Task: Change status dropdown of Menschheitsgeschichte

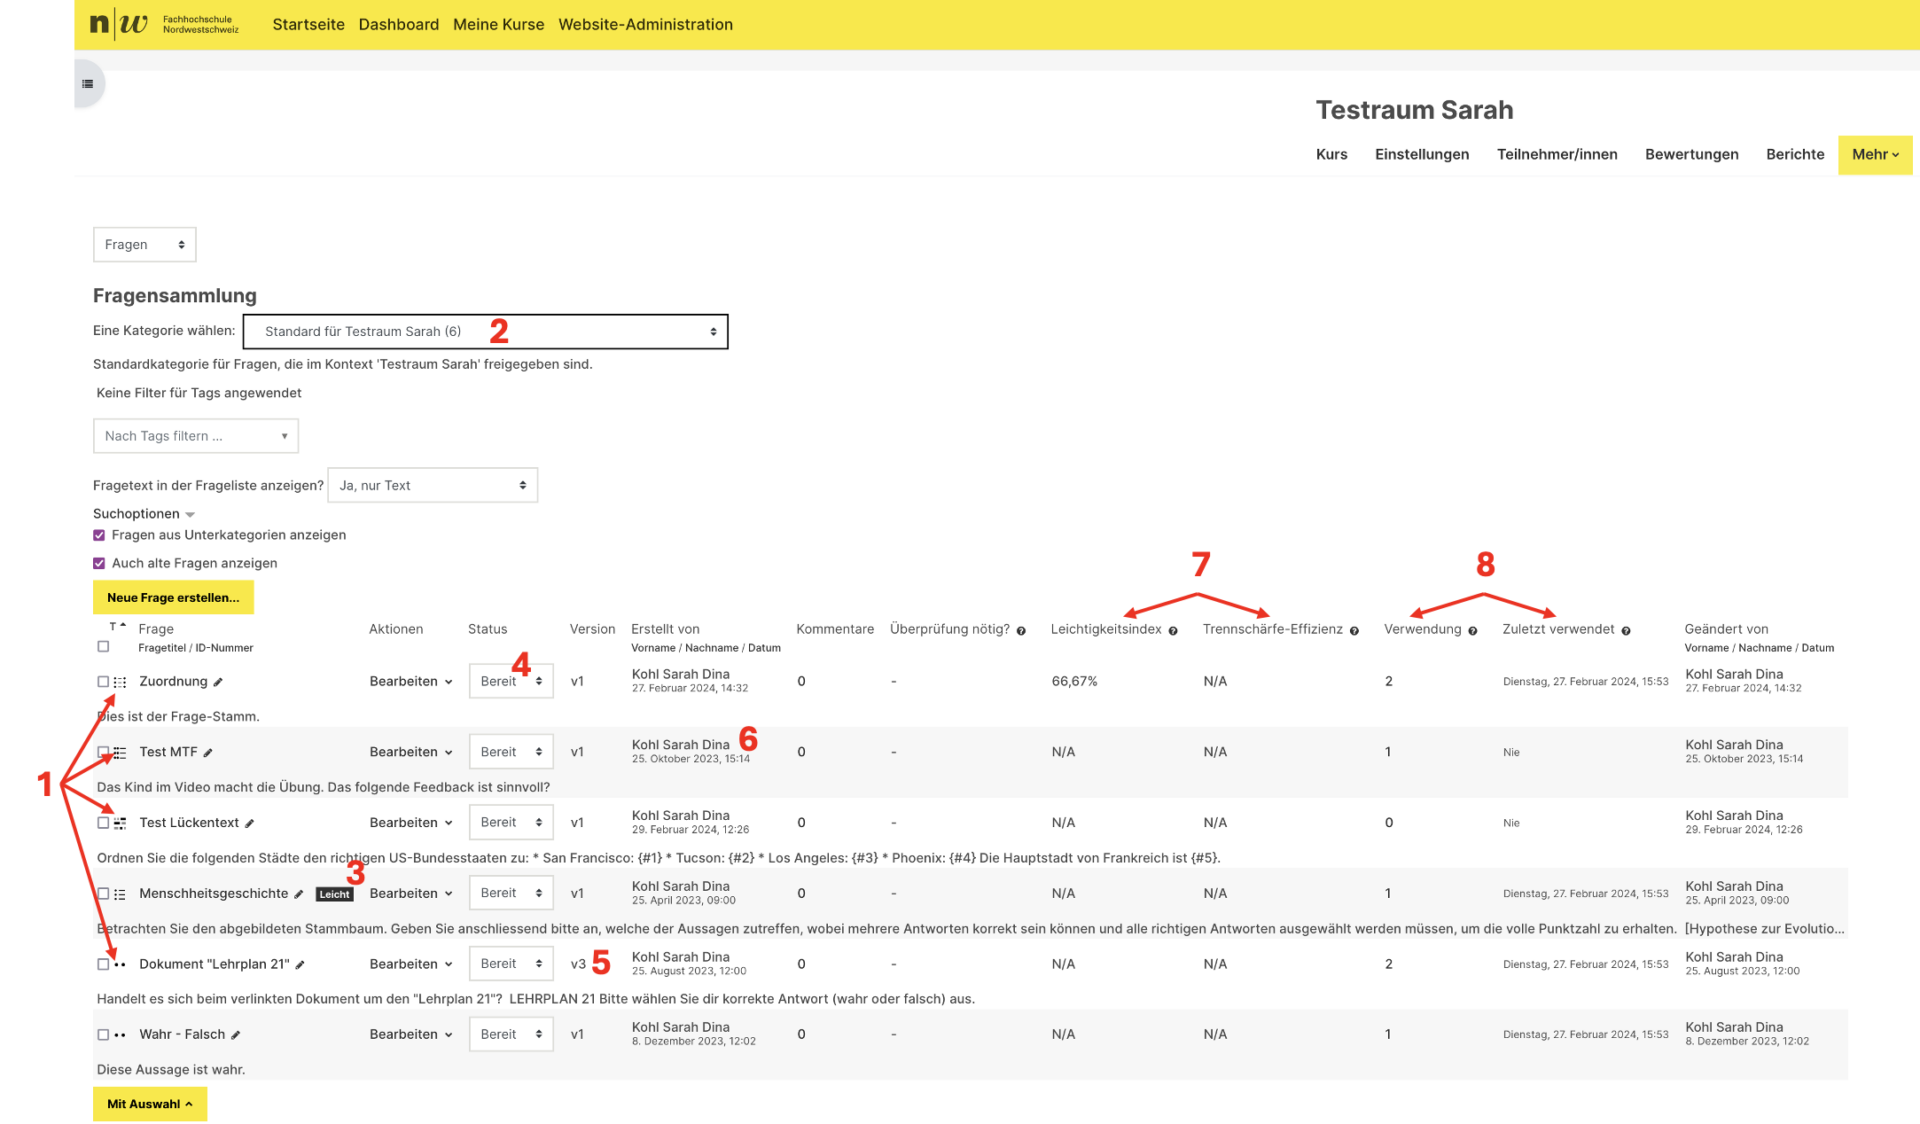Action: tap(511, 893)
